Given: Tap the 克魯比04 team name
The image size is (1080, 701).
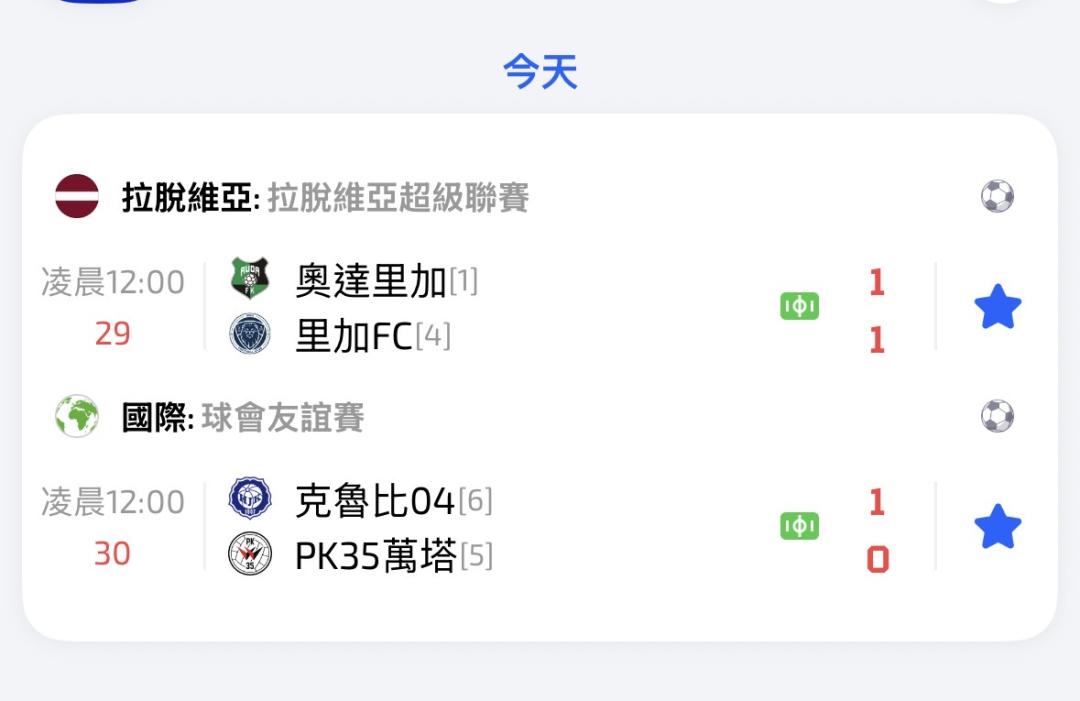Looking at the screenshot, I should (x=375, y=501).
